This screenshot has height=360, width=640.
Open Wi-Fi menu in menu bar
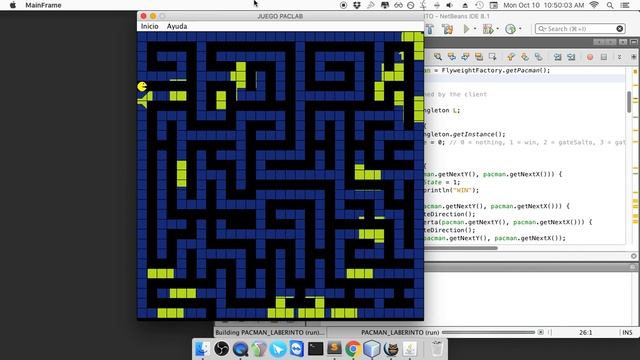point(594,5)
